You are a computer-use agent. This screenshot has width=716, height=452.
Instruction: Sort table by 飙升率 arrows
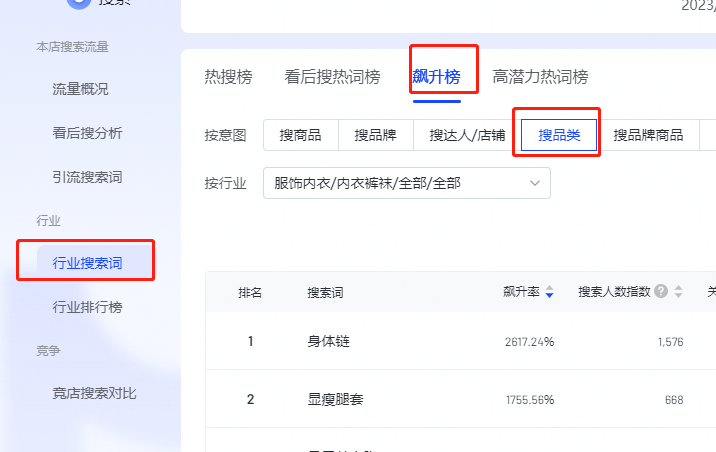tap(550, 292)
